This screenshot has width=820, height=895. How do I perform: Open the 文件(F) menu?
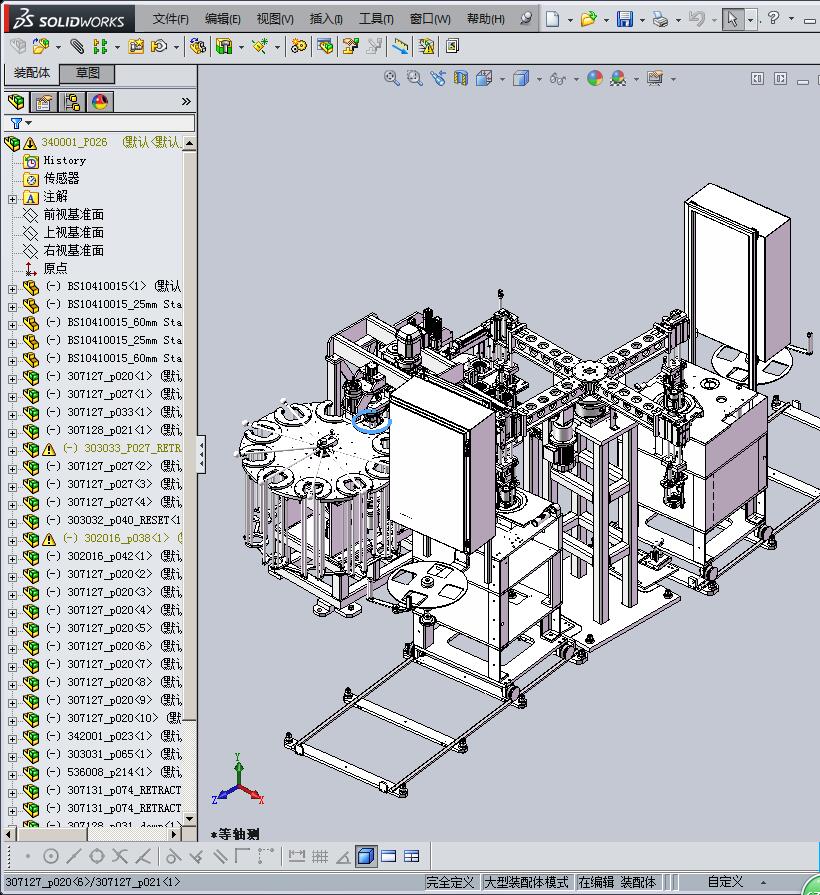tap(171, 19)
